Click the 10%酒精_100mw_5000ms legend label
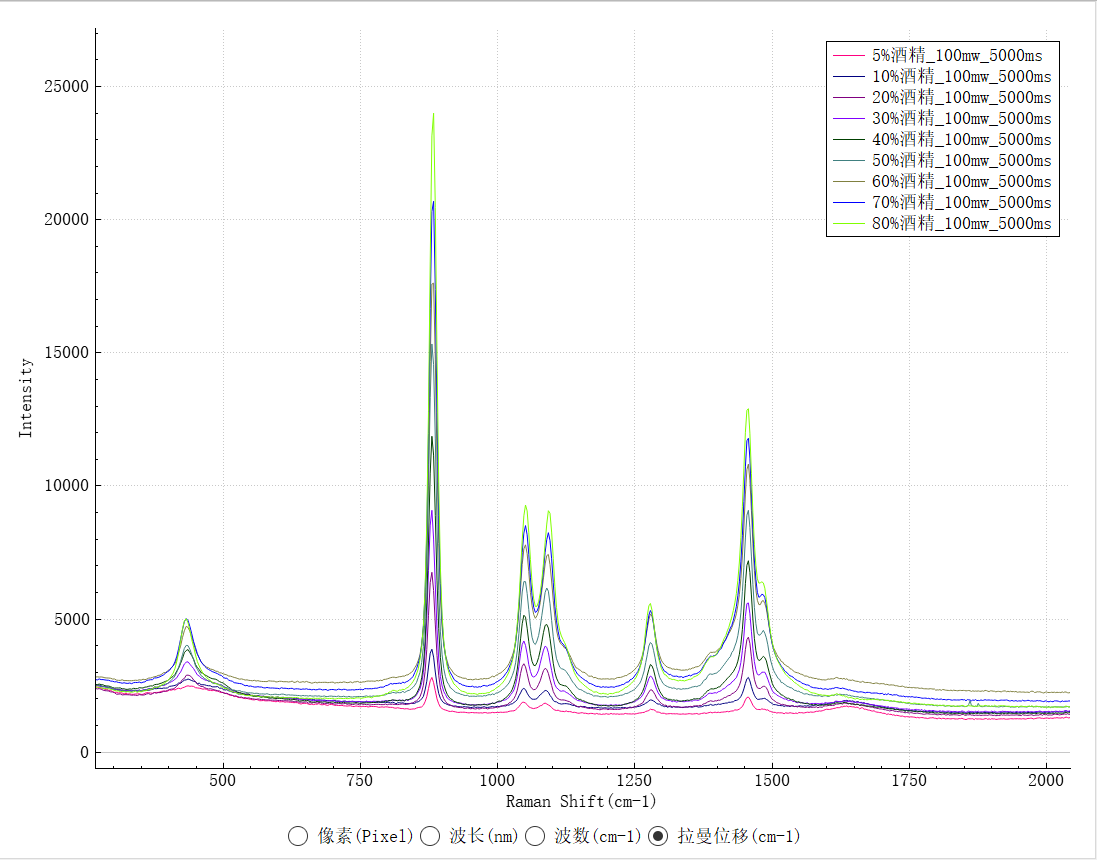This screenshot has width=1097, height=860. pos(961,76)
